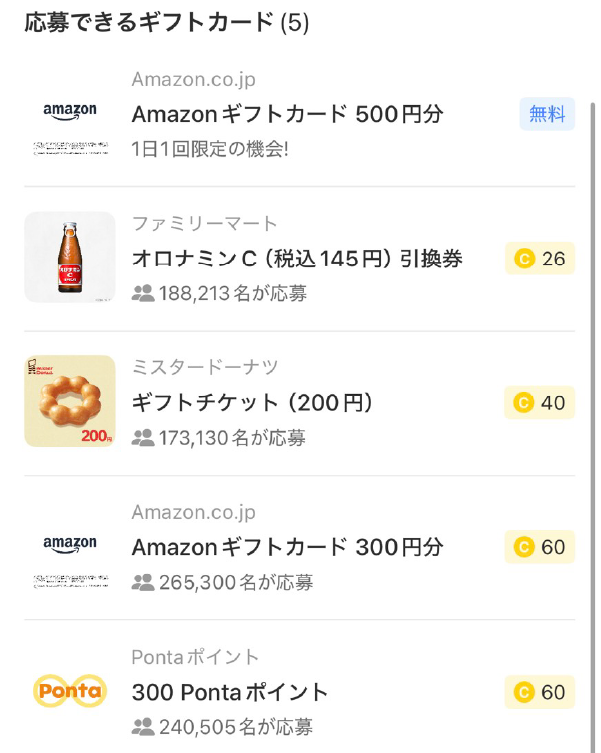Select ギフトチケット (200円) title

[252, 403]
